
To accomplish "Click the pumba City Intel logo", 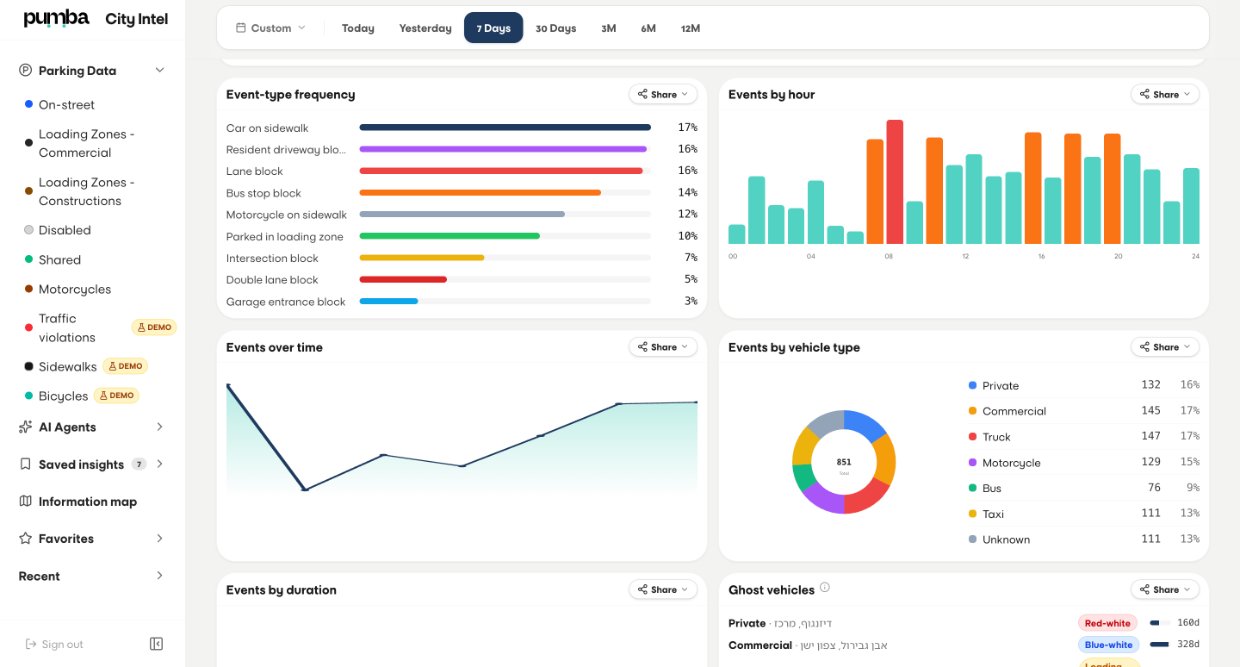I will (96, 19).
